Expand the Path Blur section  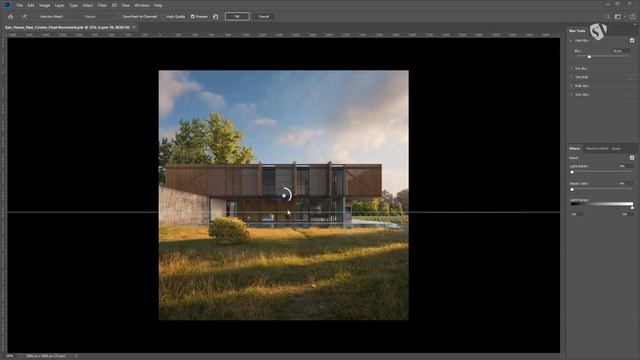[x=571, y=86]
